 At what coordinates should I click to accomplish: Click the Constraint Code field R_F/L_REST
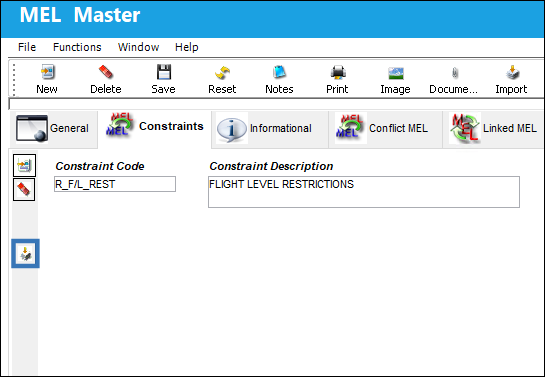pyautogui.click(x=115, y=184)
